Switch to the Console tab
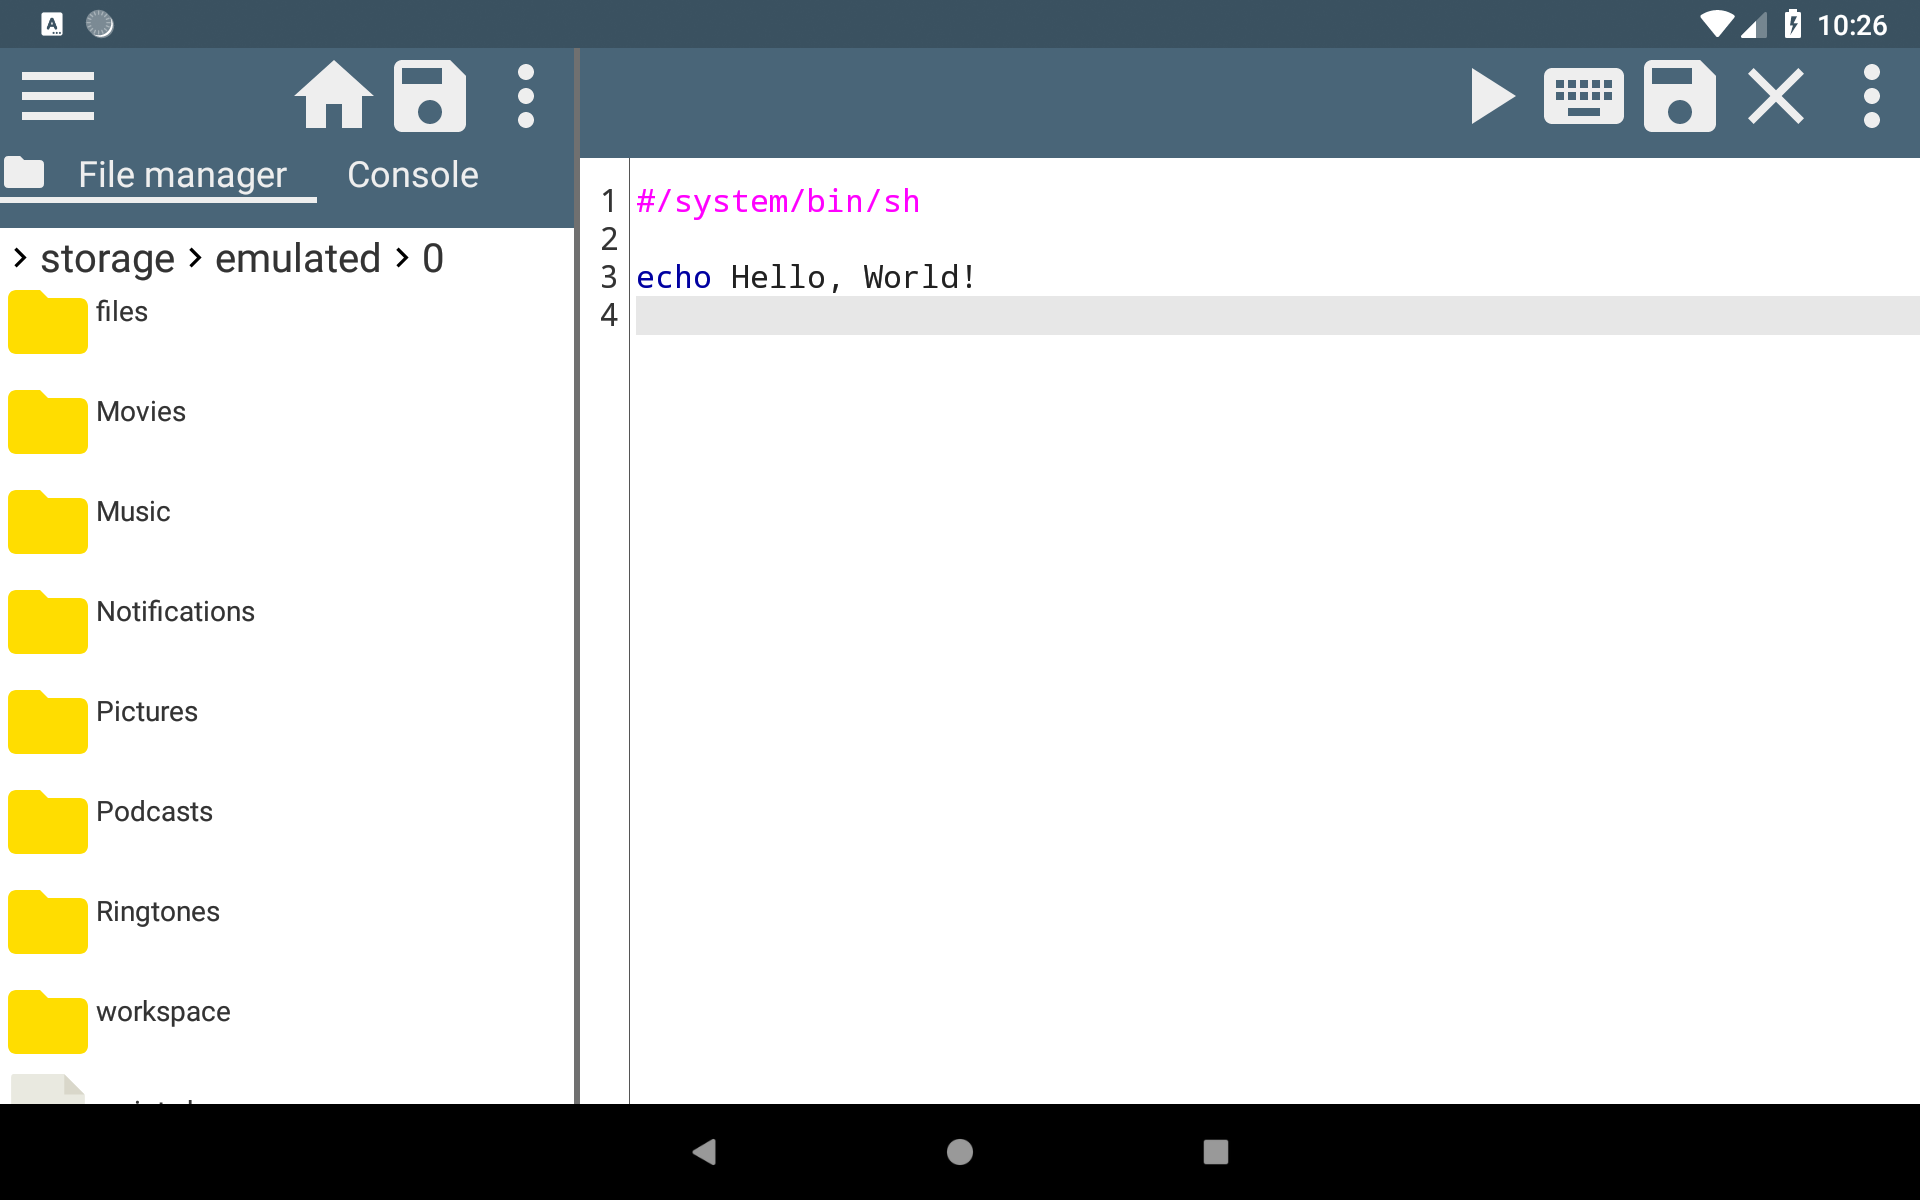The height and width of the screenshot is (1200, 1920). tap(412, 173)
